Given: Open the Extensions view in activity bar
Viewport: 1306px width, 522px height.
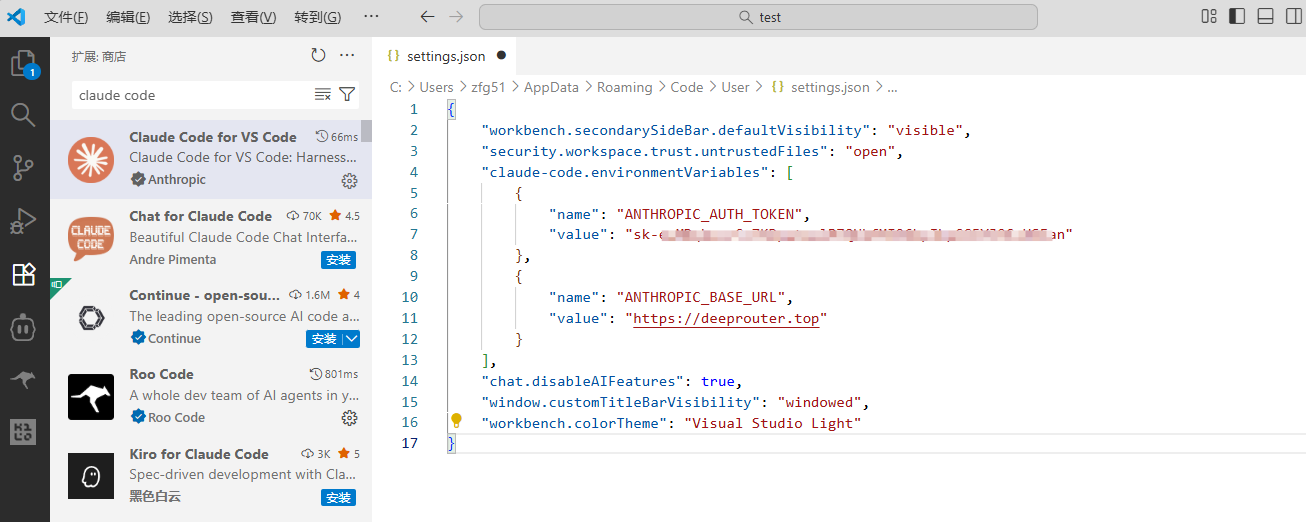Looking at the screenshot, I should point(24,274).
